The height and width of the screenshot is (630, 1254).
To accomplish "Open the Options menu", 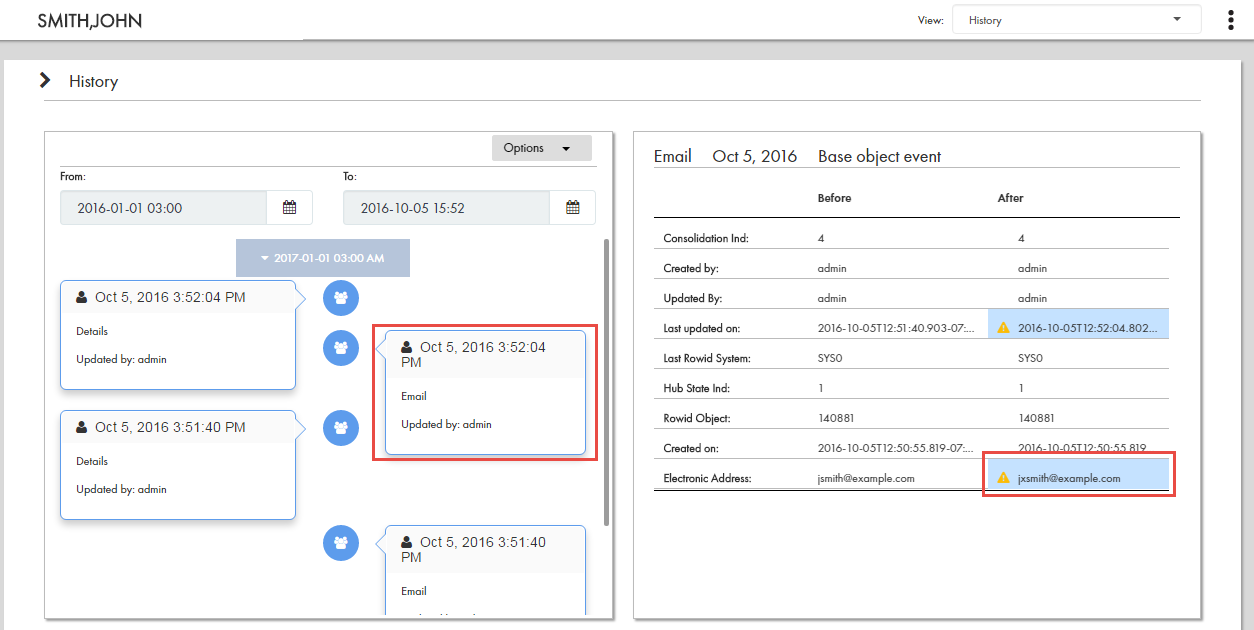I will [541, 147].
